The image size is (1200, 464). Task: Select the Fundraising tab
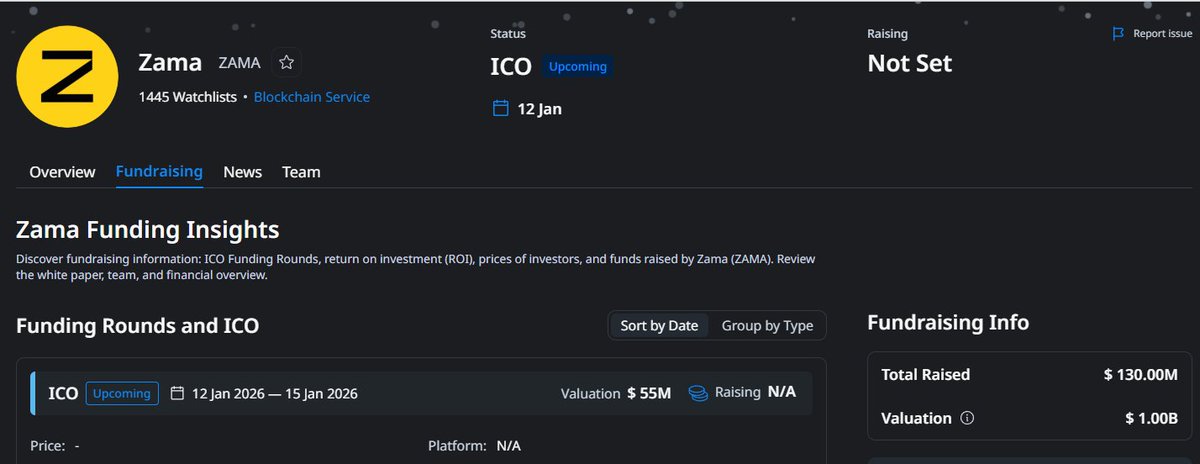(159, 172)
